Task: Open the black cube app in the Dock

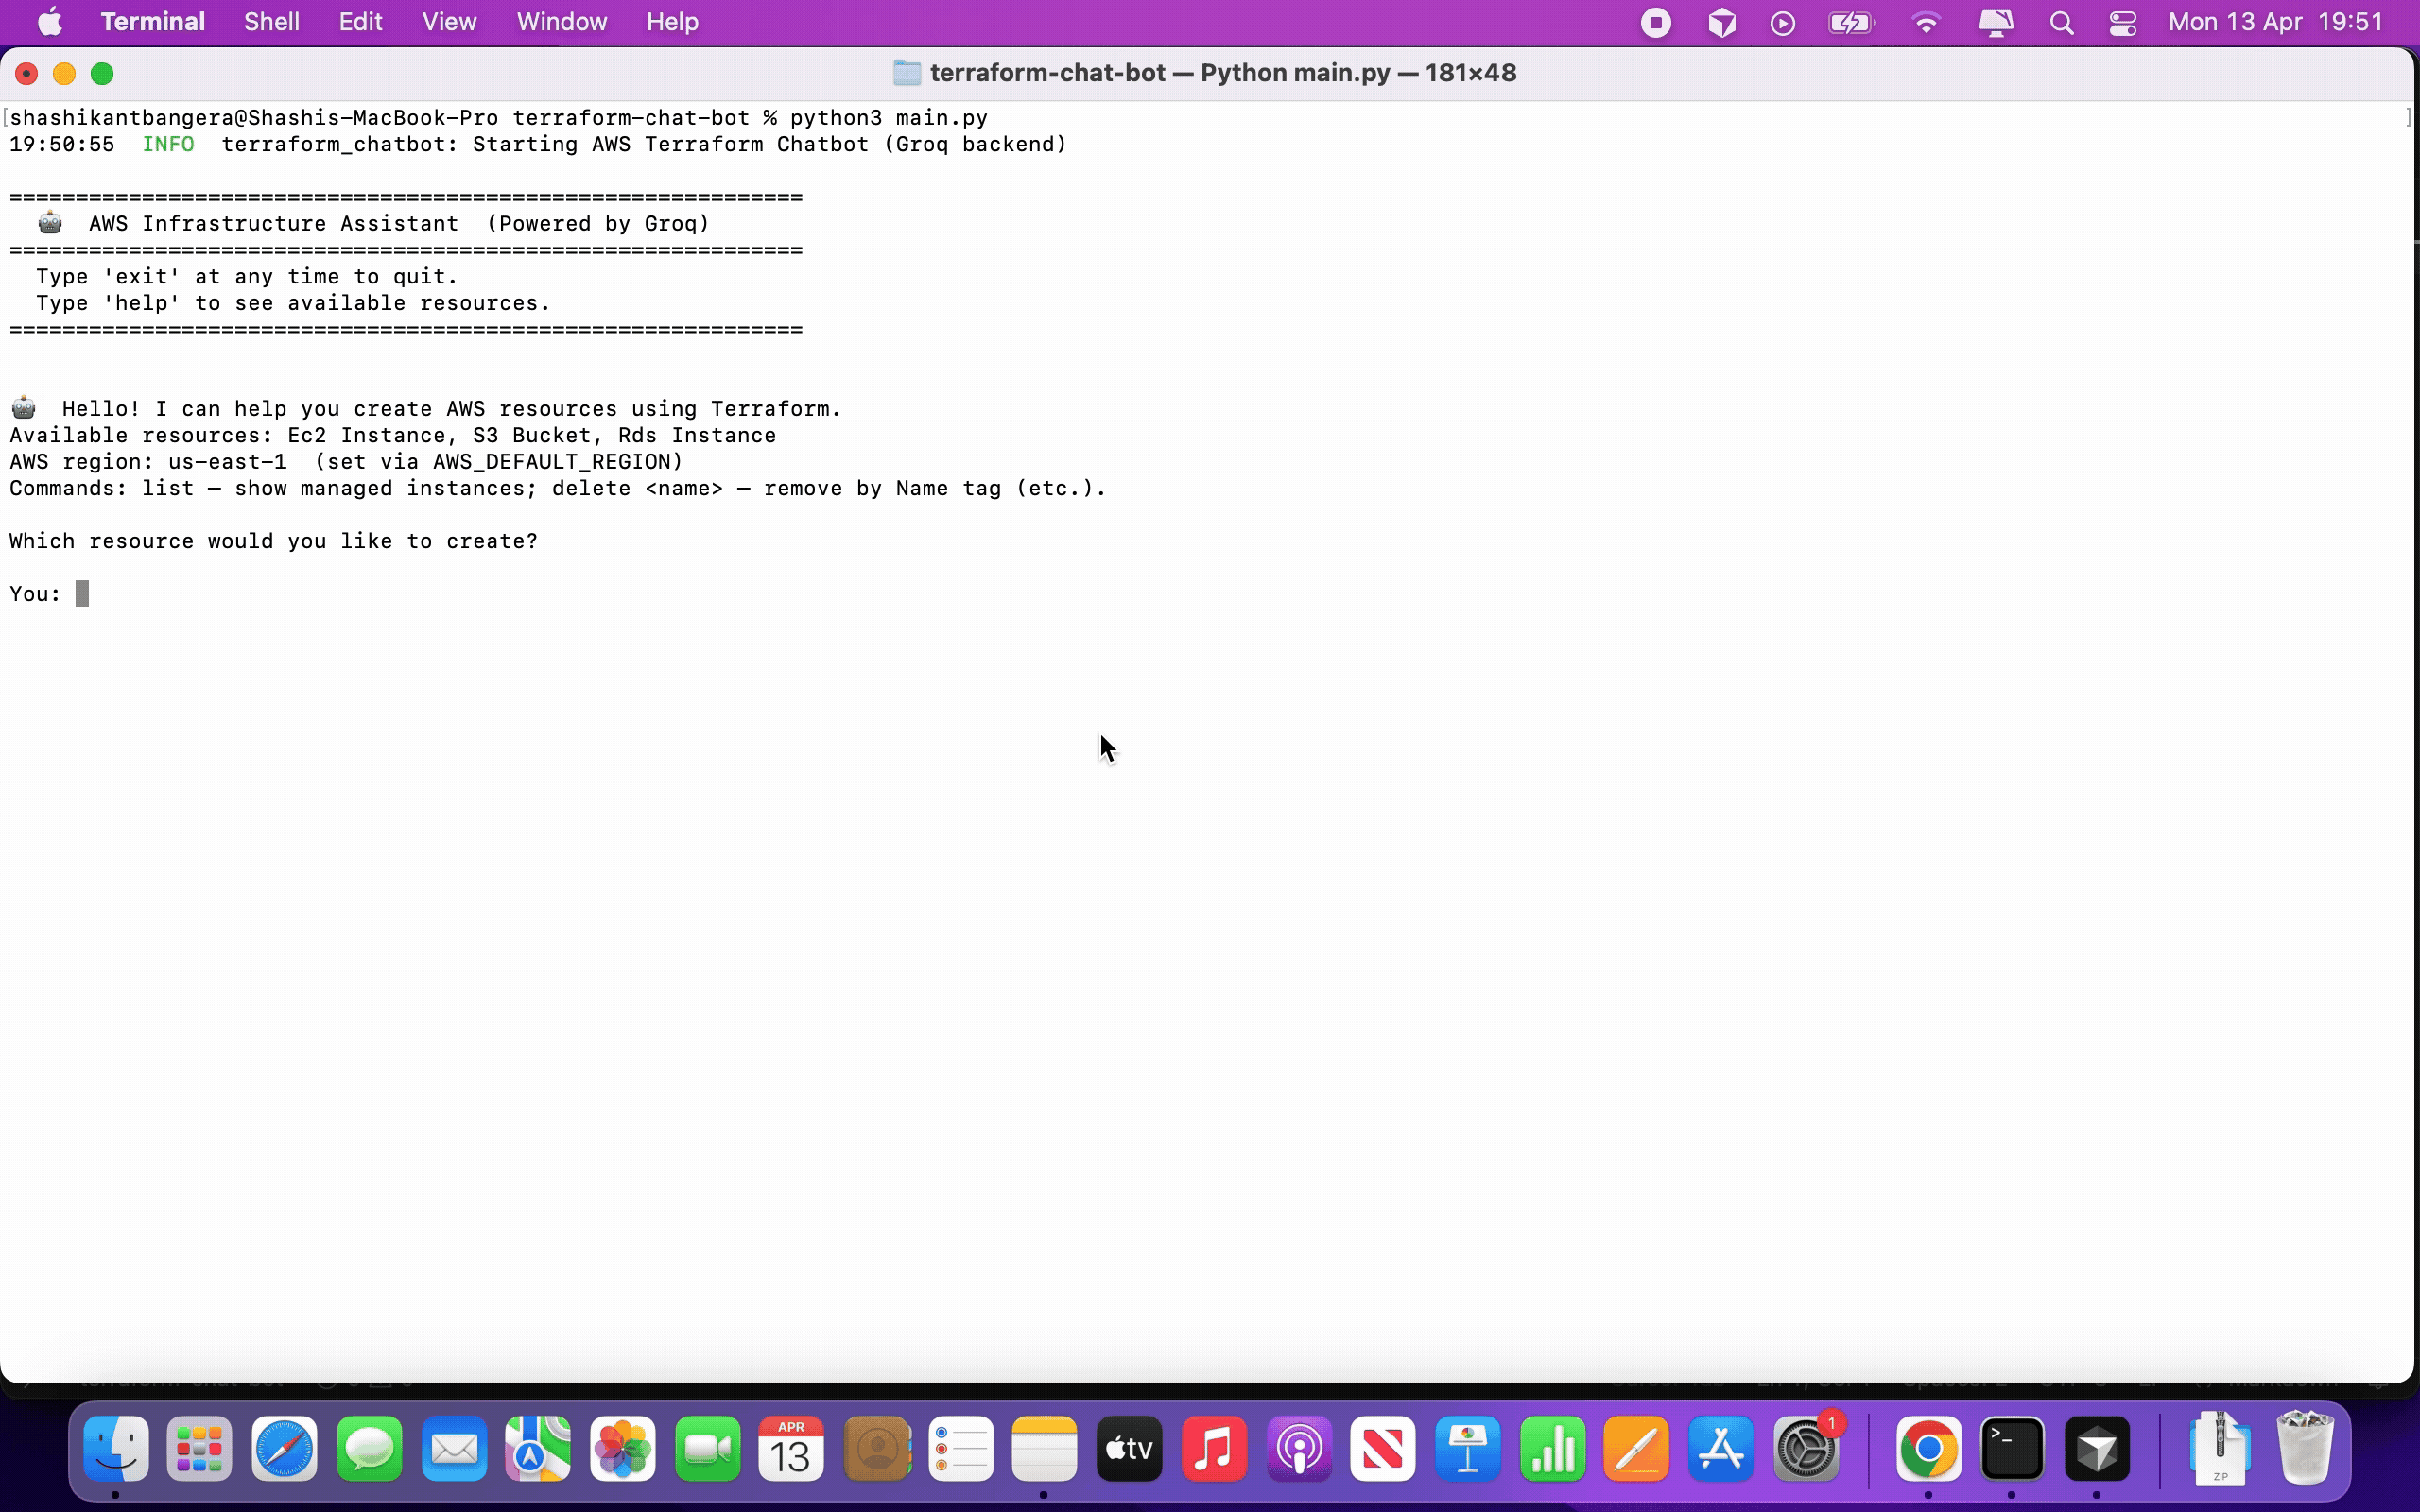Action: (x=2097, y=1448)
